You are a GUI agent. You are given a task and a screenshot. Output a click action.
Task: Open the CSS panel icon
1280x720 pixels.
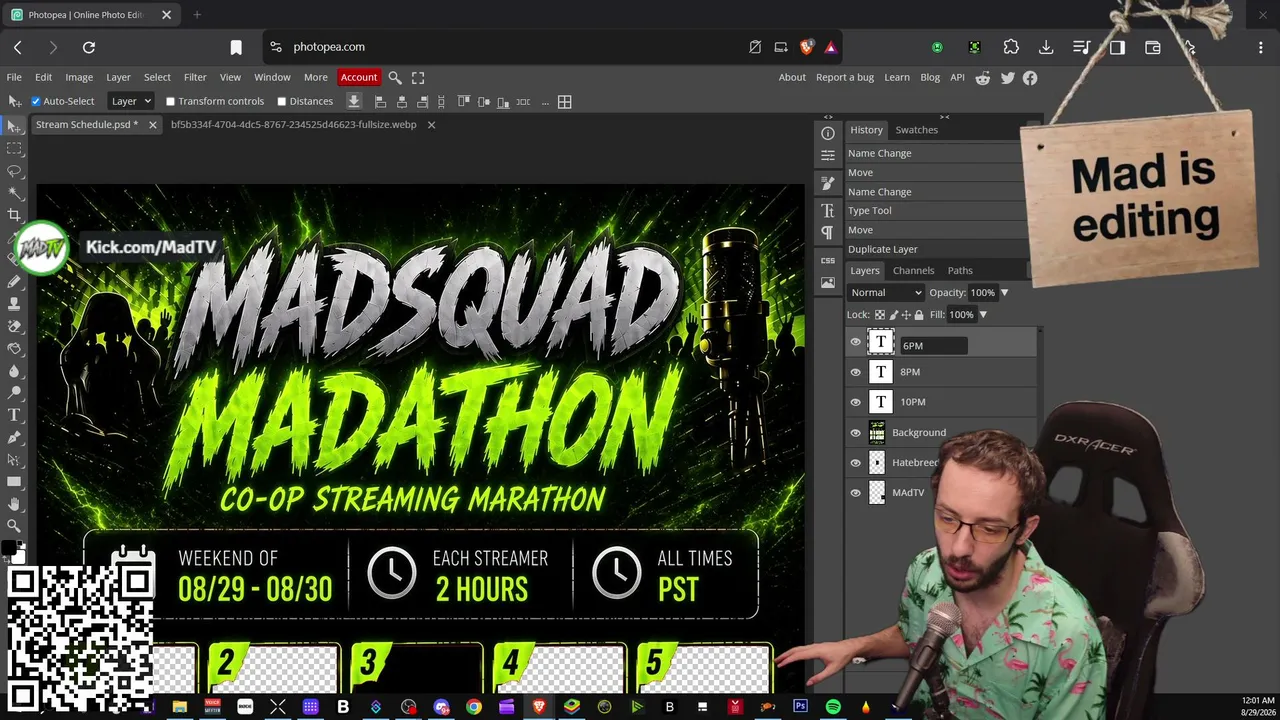pos(828,260)
